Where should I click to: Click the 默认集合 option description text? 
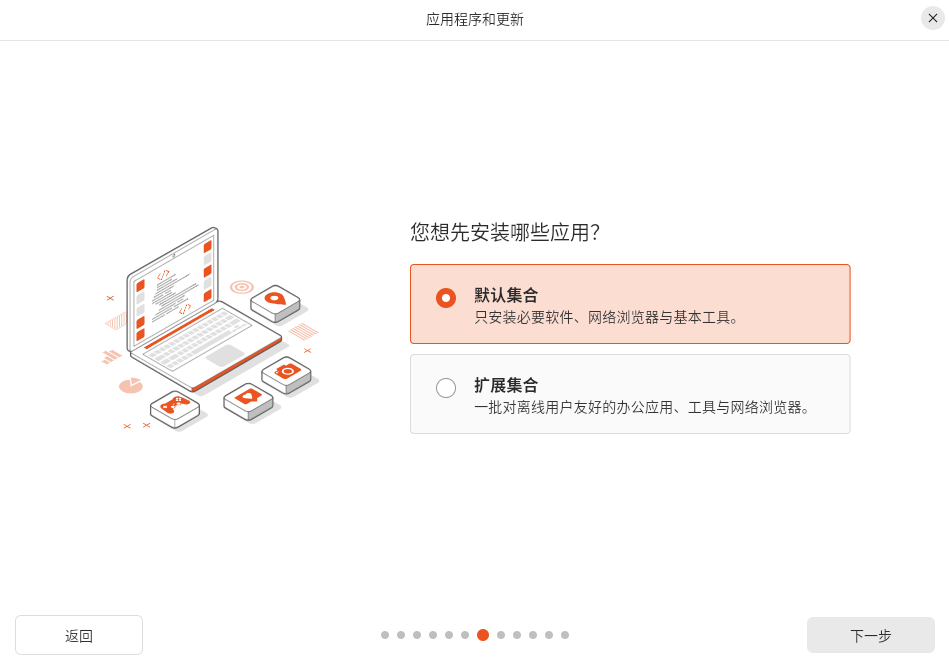[x=606, y=319]
